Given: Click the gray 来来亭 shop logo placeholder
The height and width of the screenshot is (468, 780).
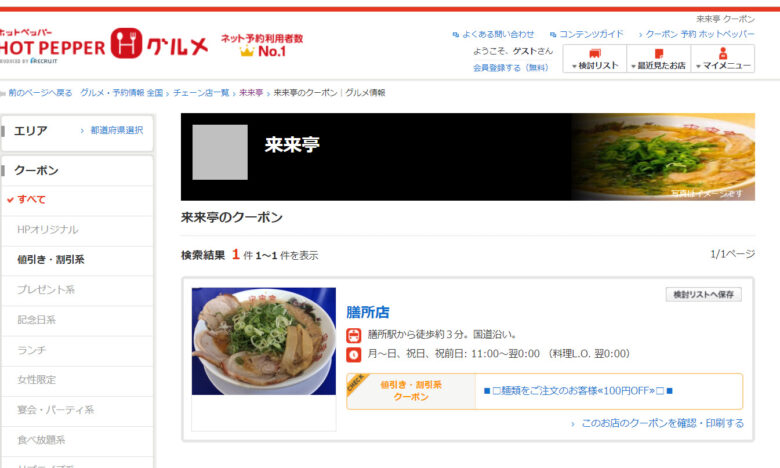Looking at the screenshot, I should pyautogui.click(x=220, y=152).
